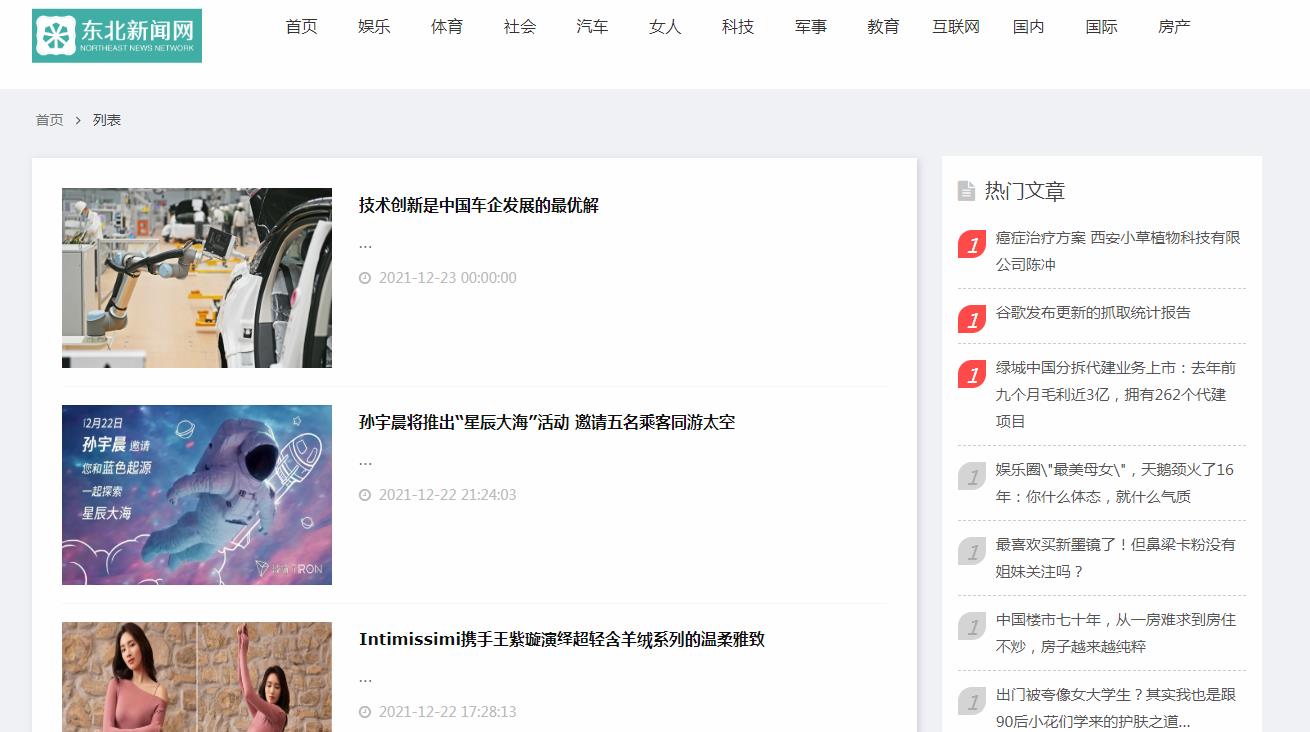Screen dimensions: 1310x732
Task: Click the 东北新闻网 site logo
Action: (117, 36)
